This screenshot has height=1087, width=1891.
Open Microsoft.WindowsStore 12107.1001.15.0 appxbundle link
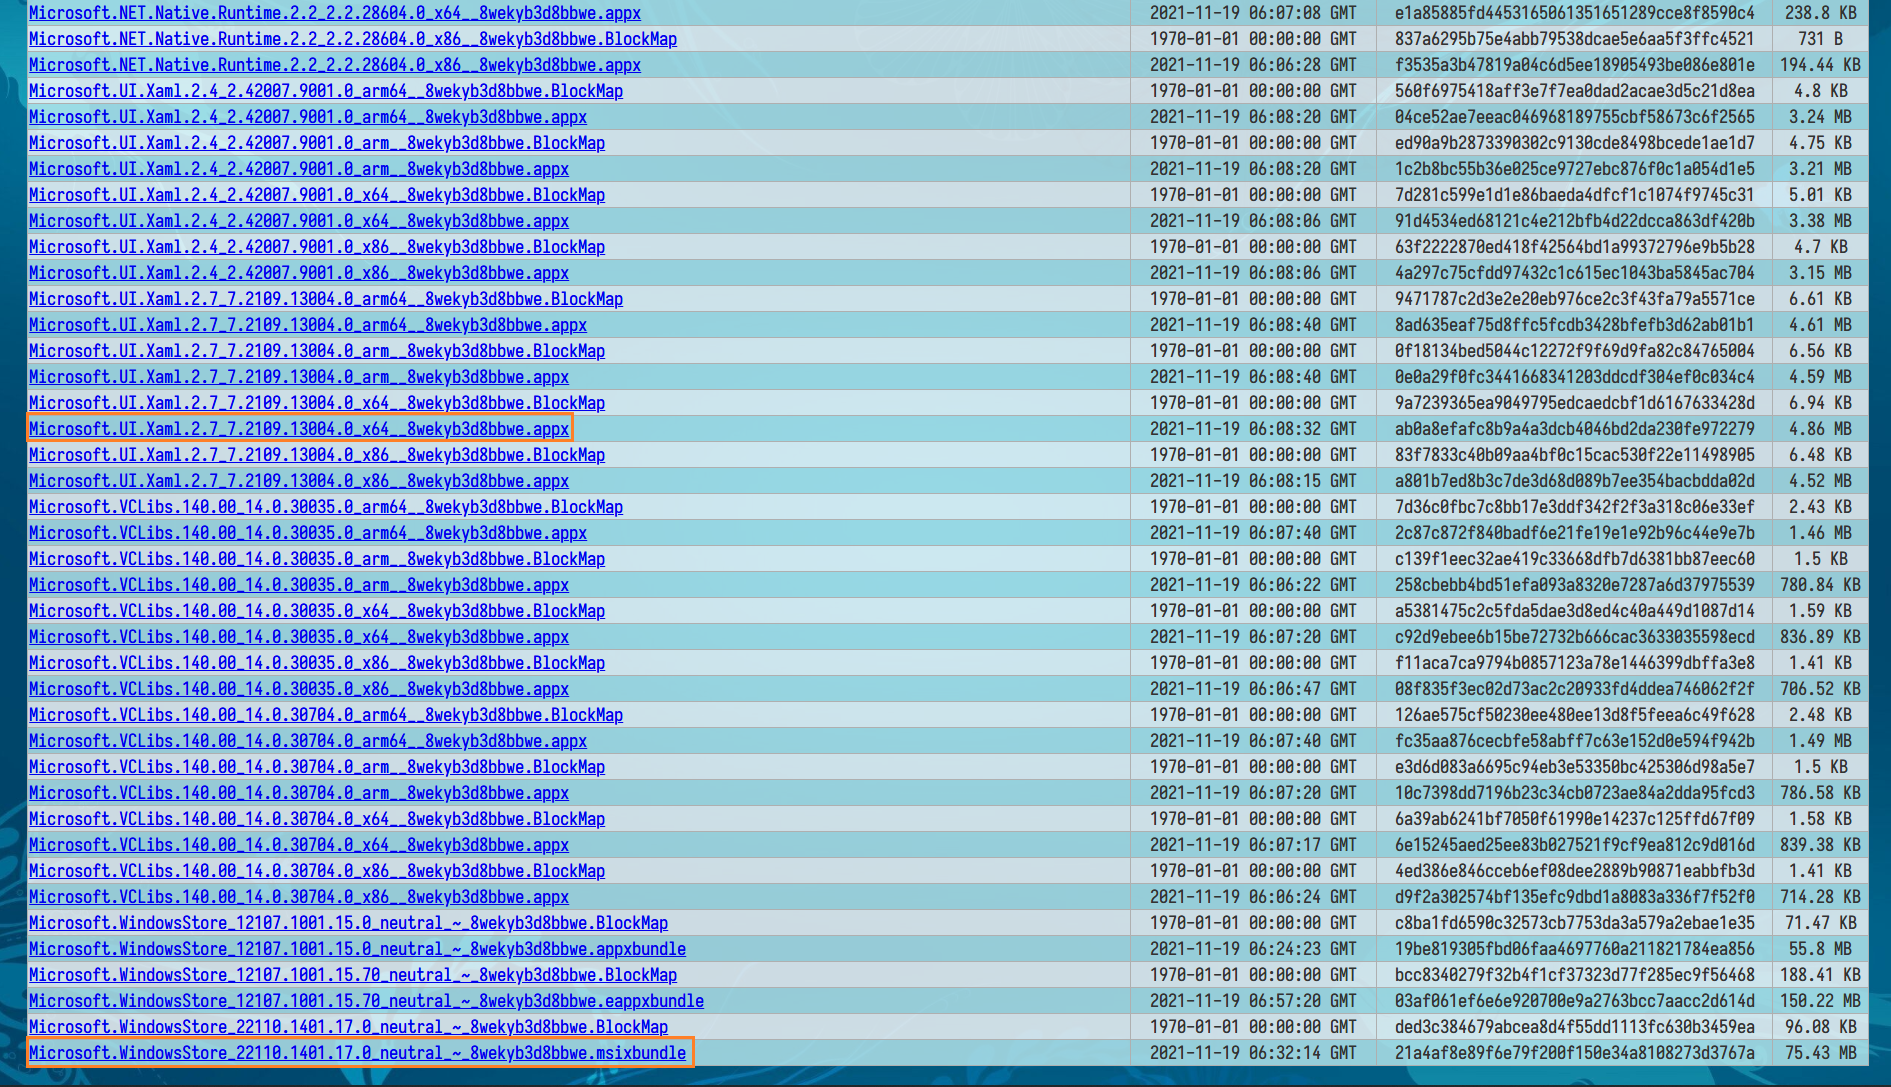(x=357, y=949)
